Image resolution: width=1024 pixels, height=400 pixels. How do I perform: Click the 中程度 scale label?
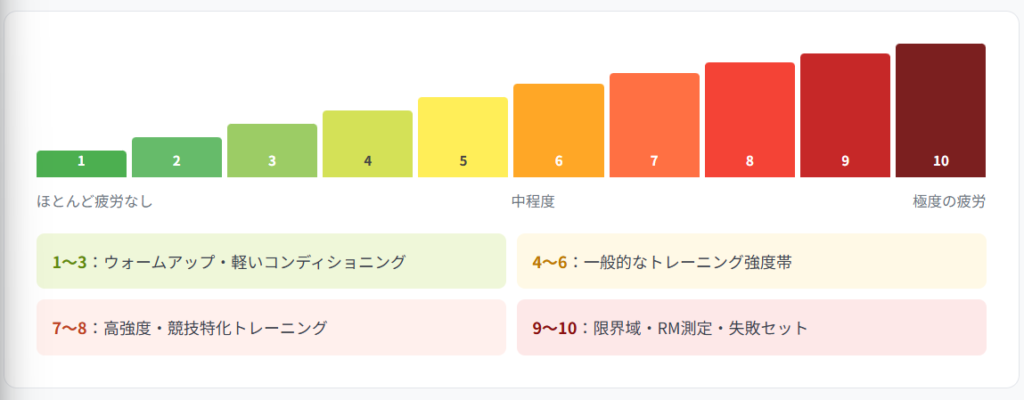pos(534,201)
